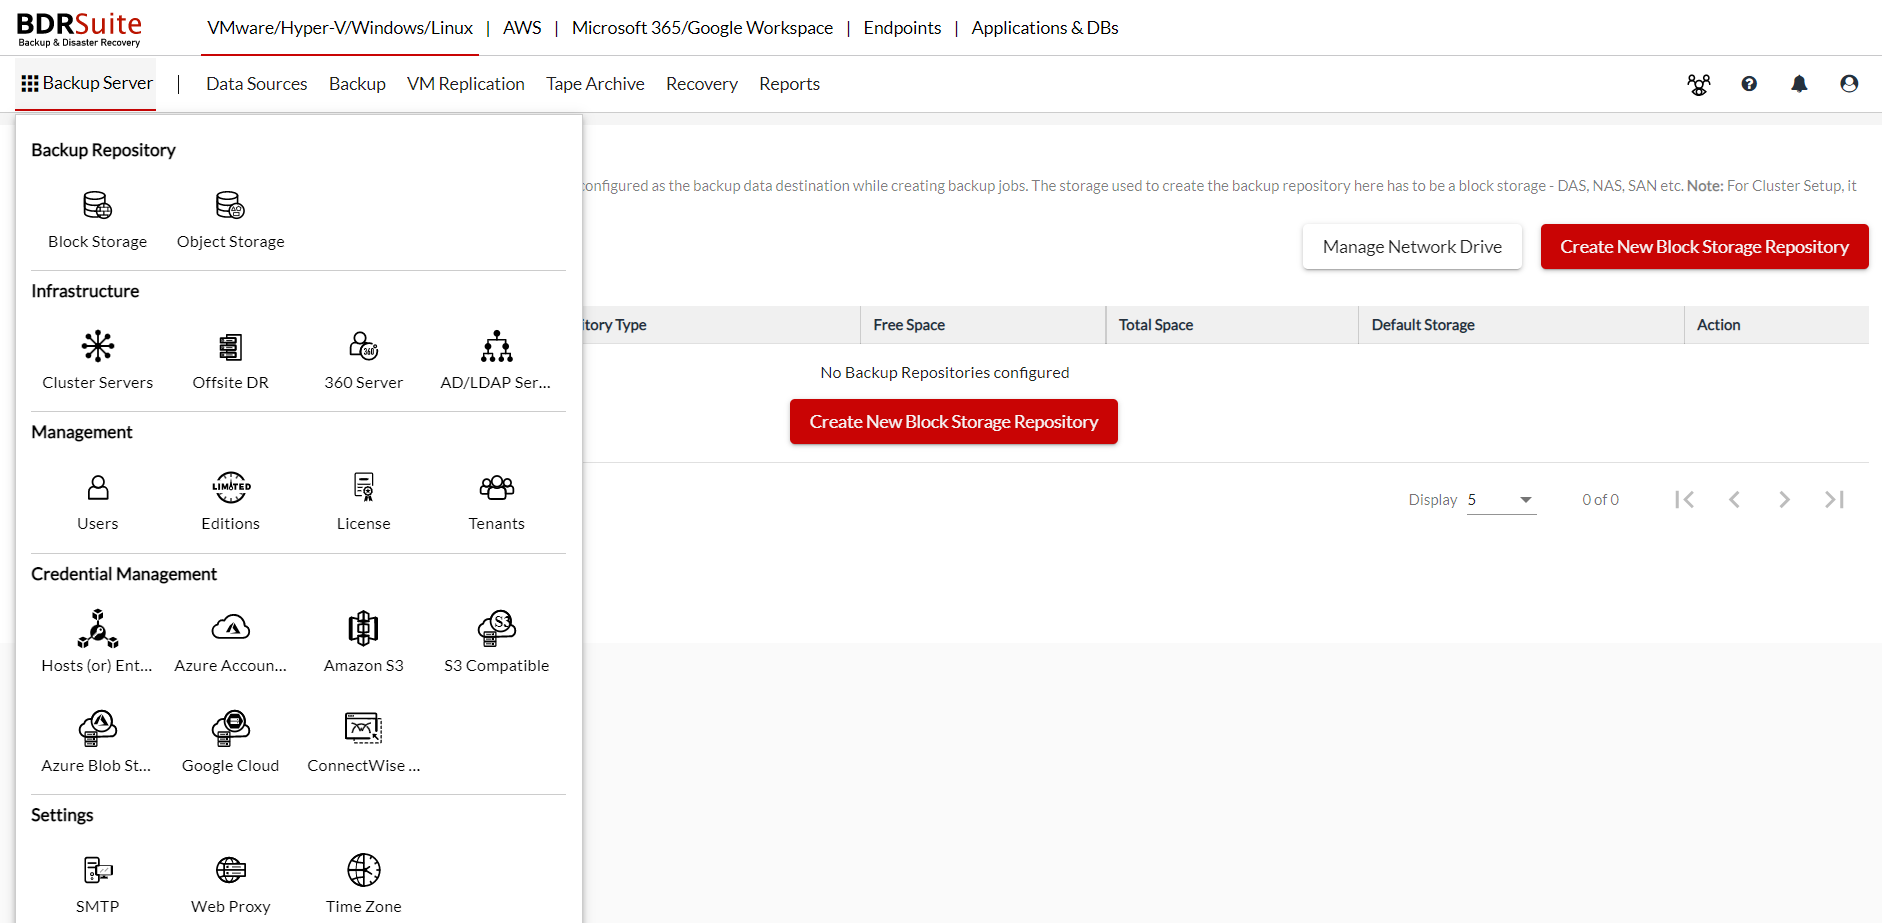
Task: Open S3 Compatible credentials icon
Action: point(496,629)
